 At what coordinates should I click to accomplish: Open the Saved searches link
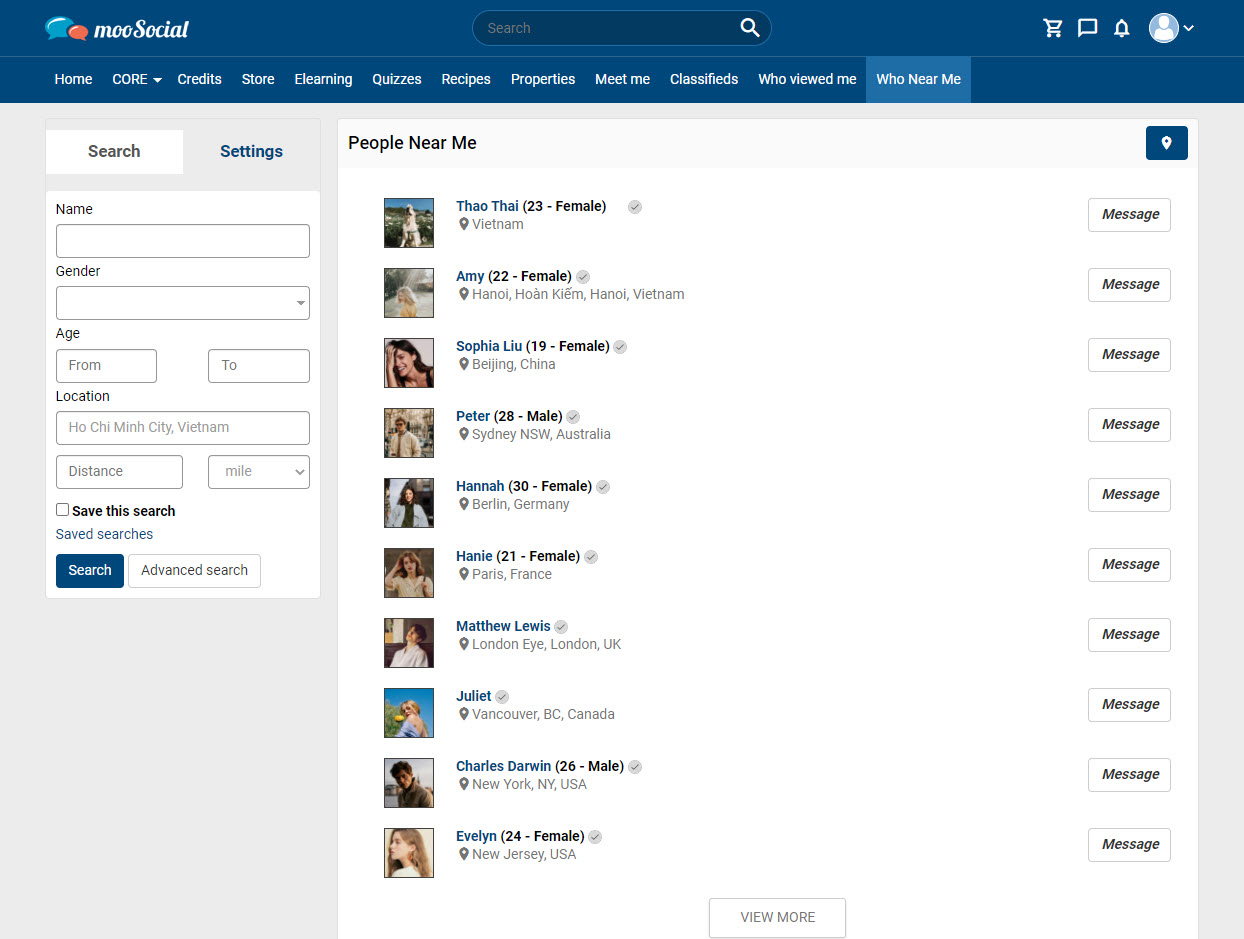pyautogui.click(x=104, y=534)
